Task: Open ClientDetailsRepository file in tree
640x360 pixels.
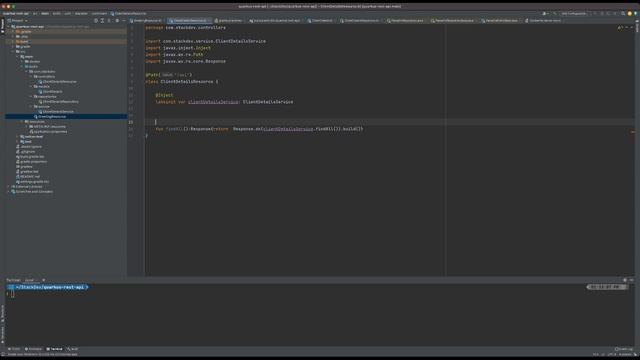Action: click(58, 102)
